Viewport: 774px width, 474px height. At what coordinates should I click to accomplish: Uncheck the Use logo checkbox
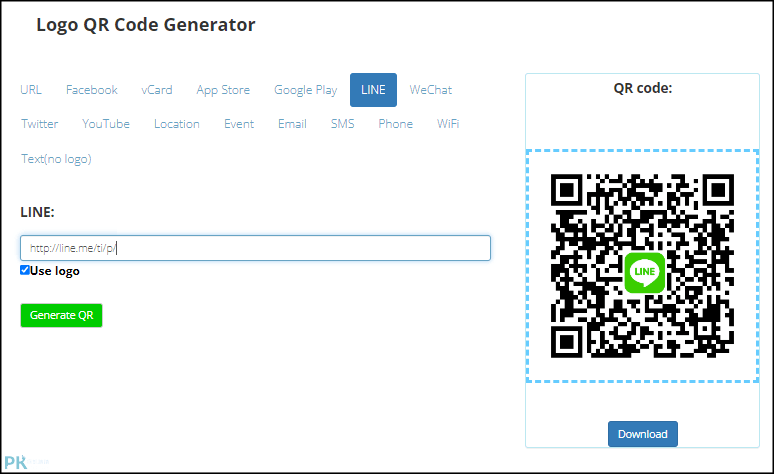click(25, 270)
